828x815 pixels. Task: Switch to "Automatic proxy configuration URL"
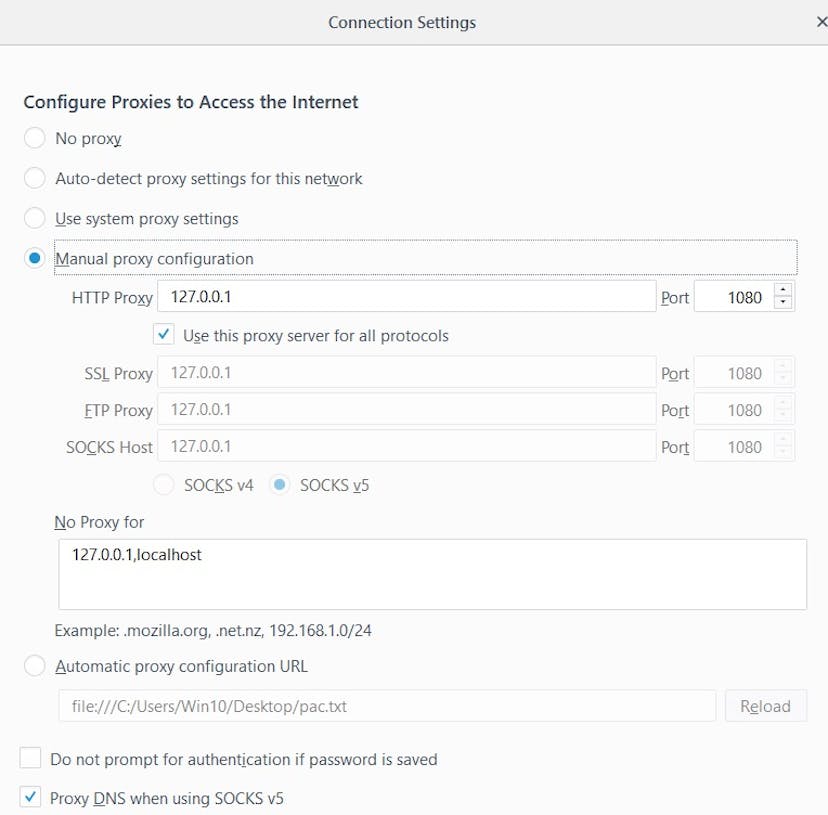(x=35, y=666)
